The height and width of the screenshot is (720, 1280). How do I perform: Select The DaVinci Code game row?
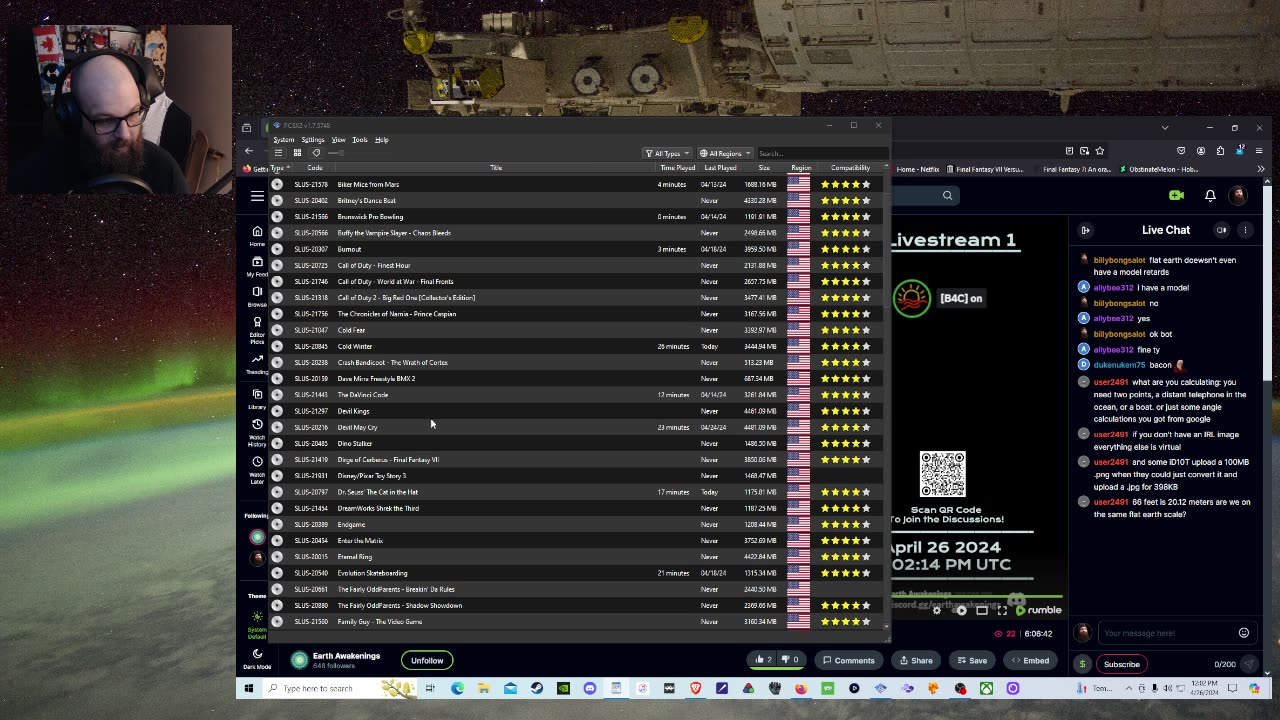click(x=578, y=395)
